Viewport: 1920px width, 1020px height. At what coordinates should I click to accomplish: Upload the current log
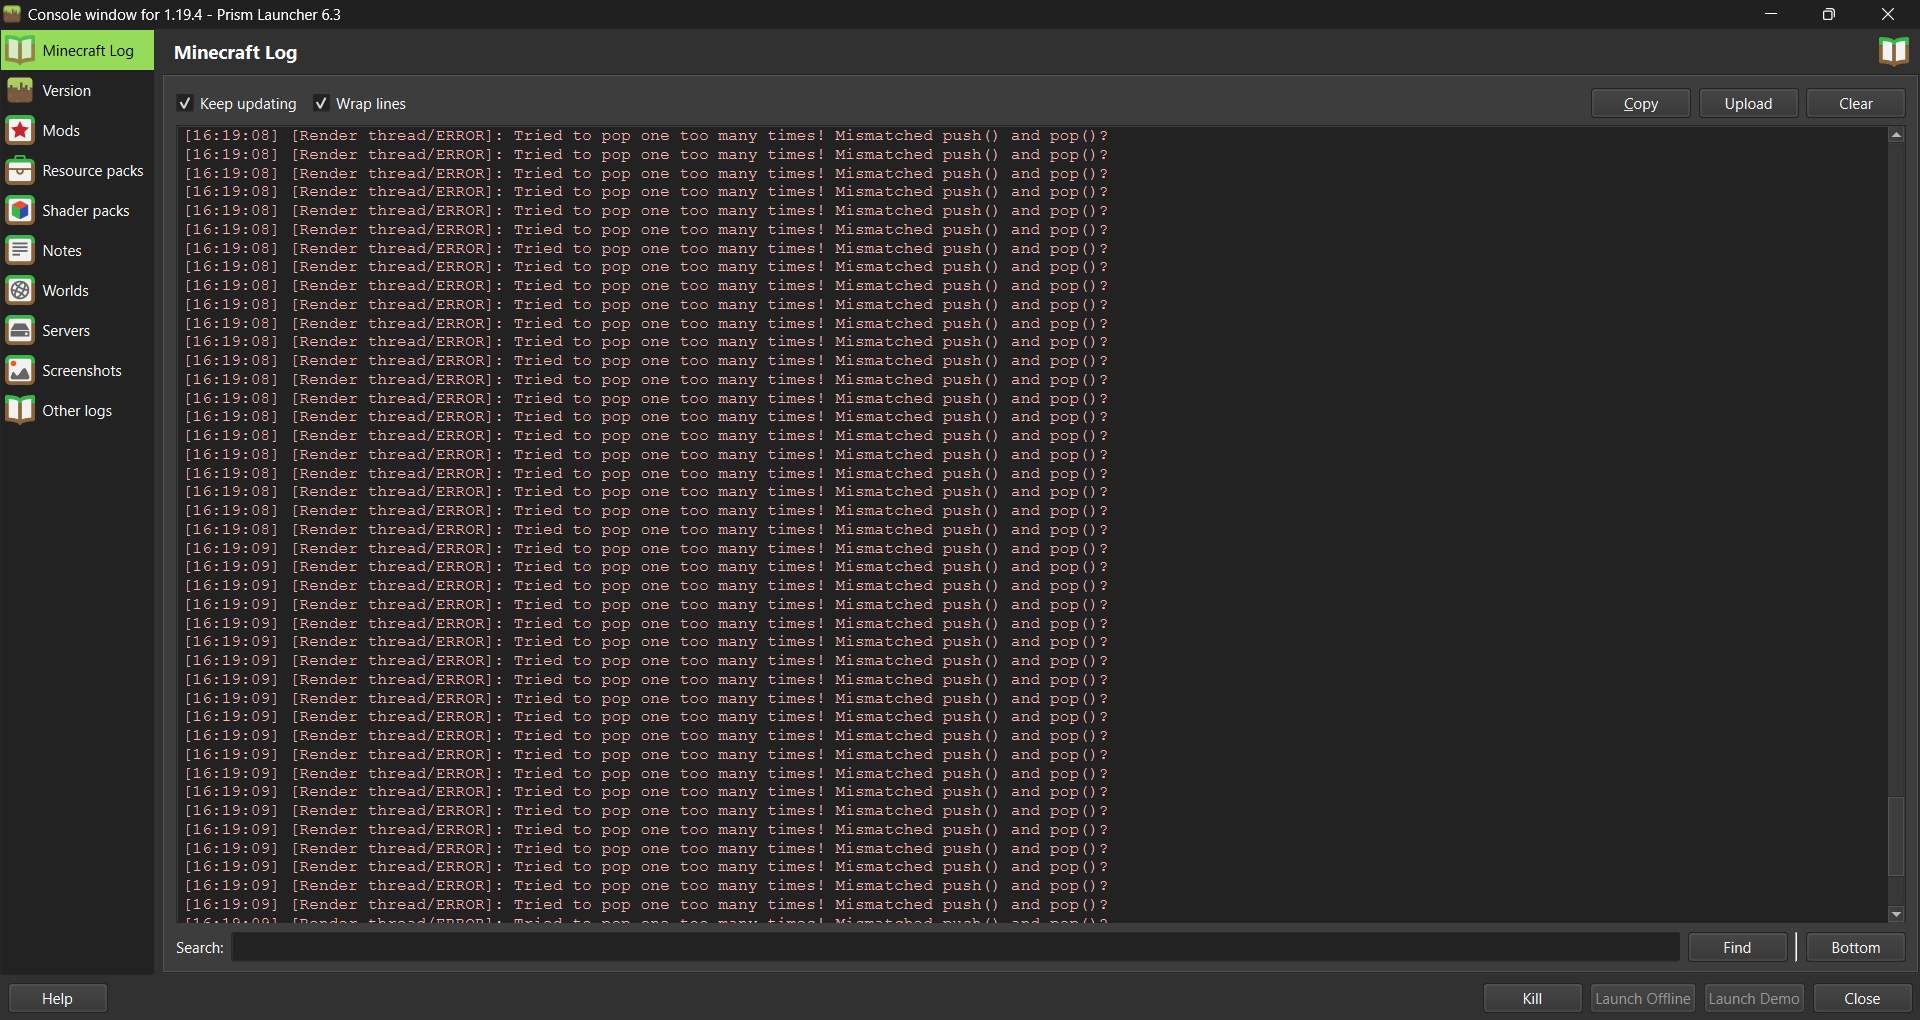coord(1748,103)
